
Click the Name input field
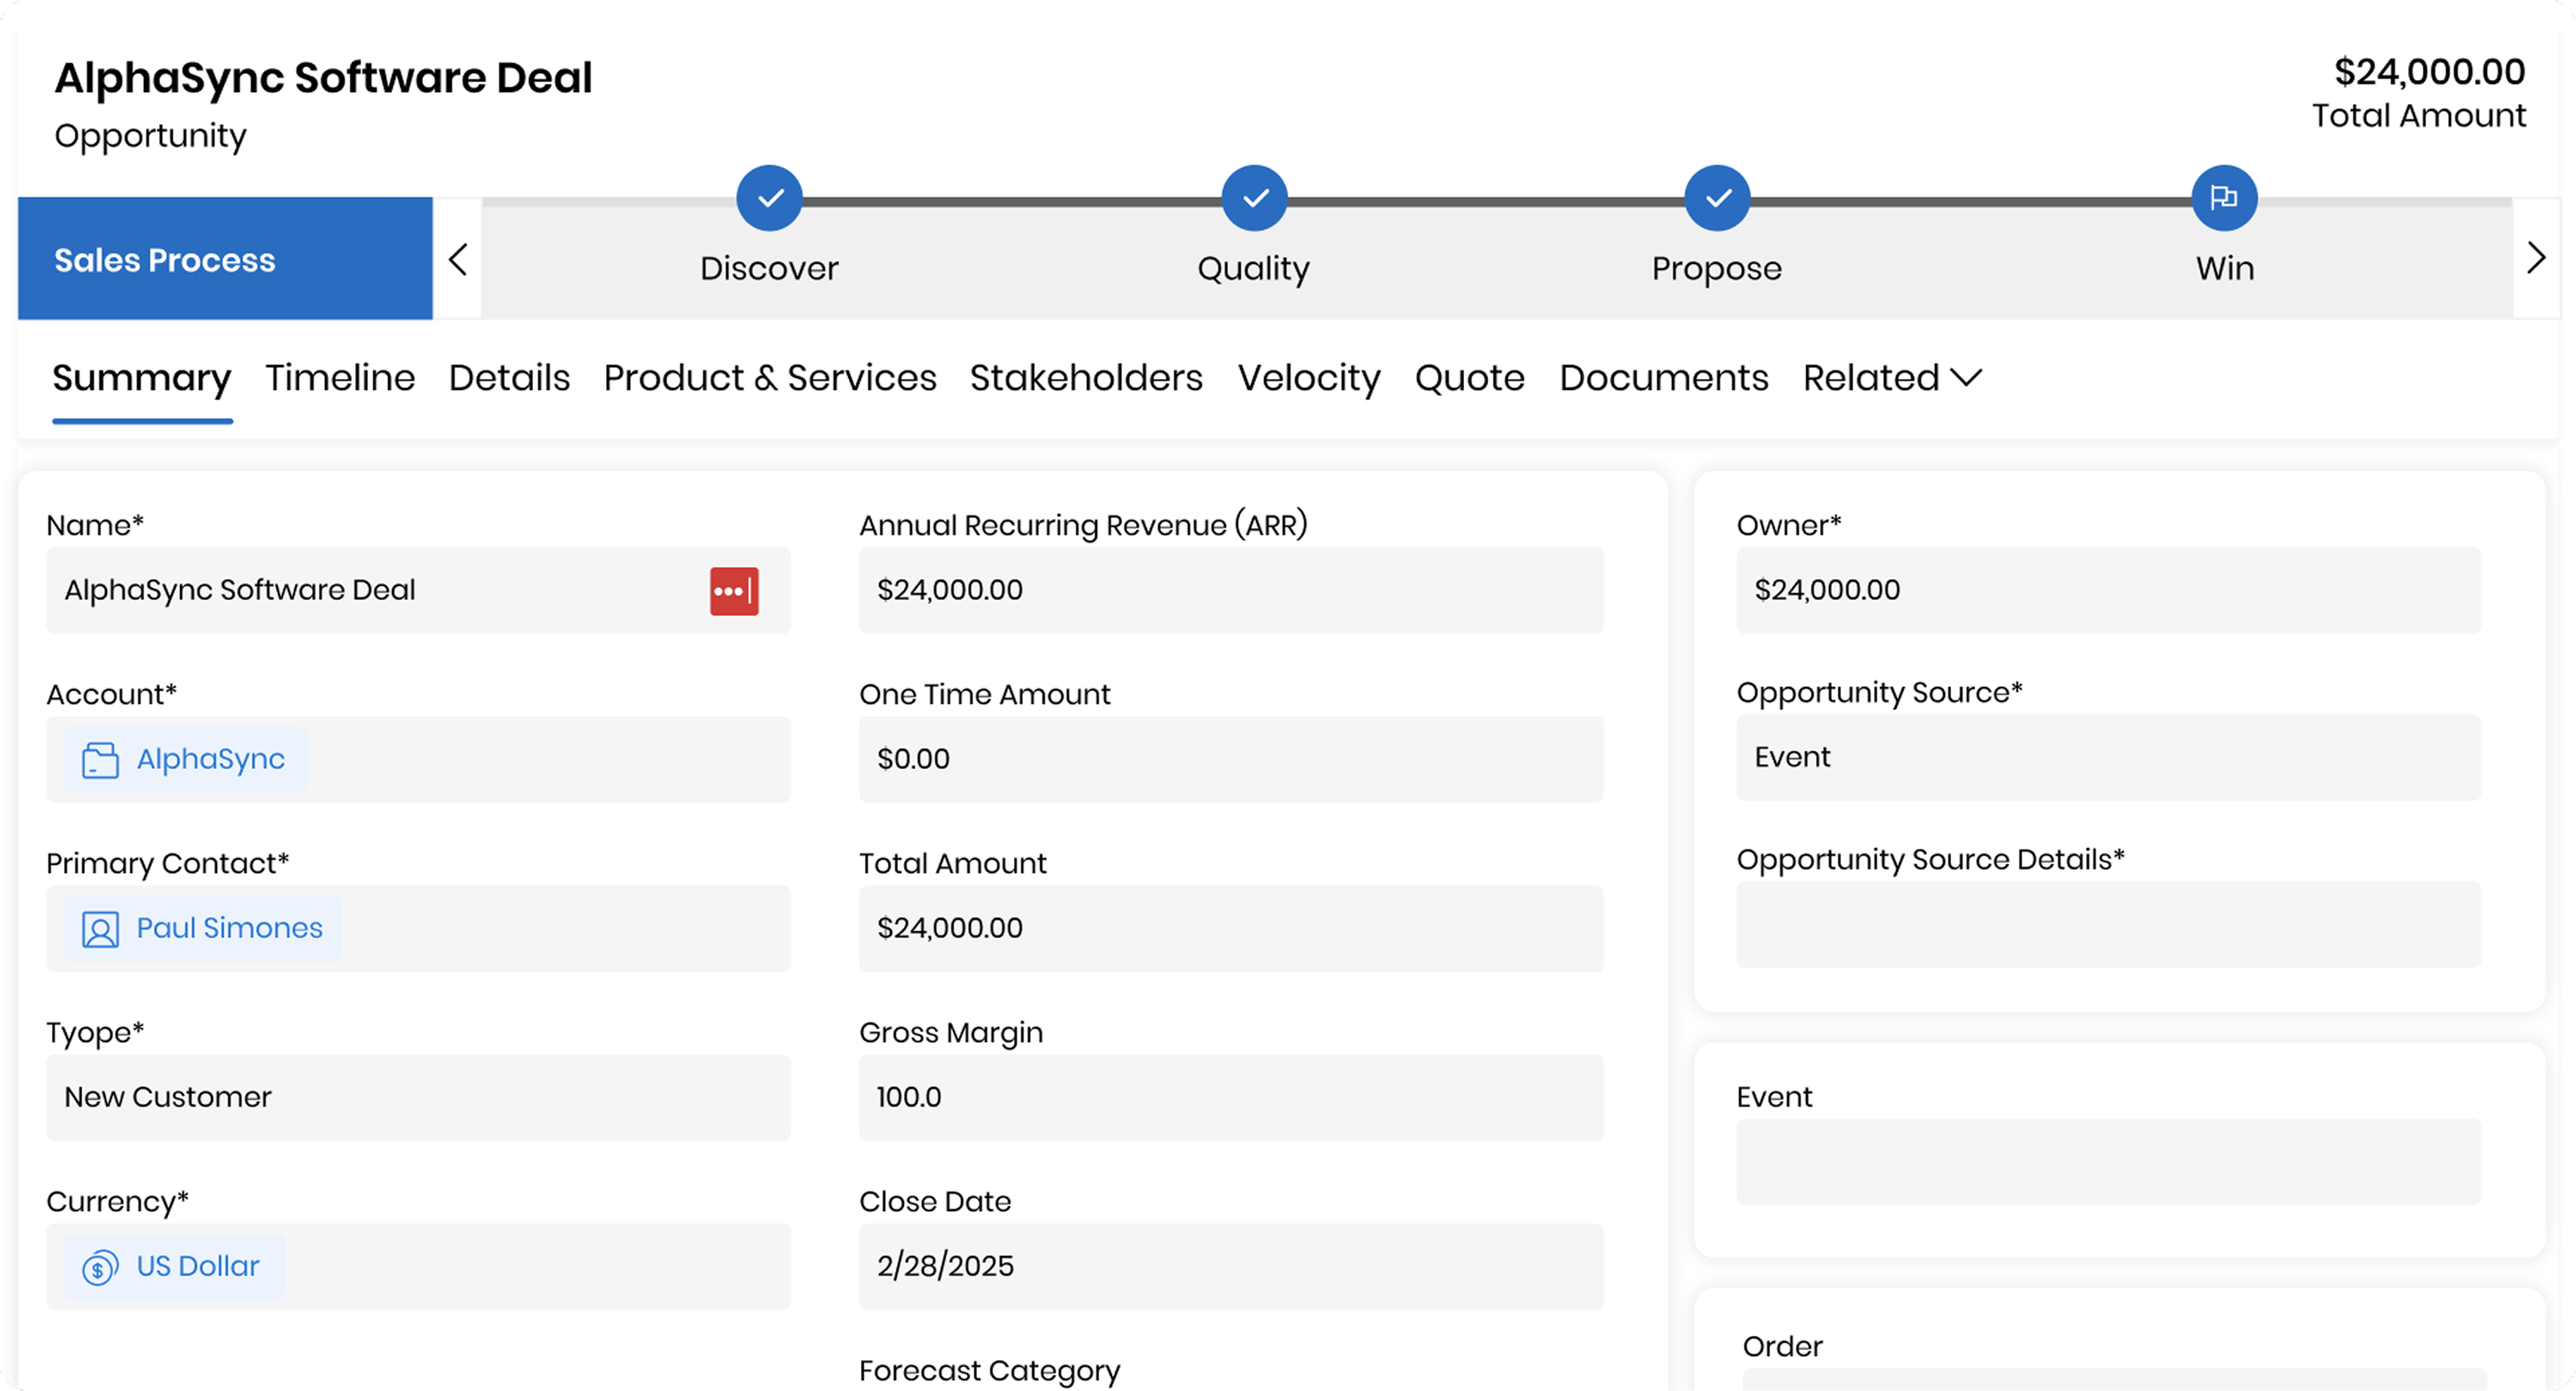pos(418,590)
